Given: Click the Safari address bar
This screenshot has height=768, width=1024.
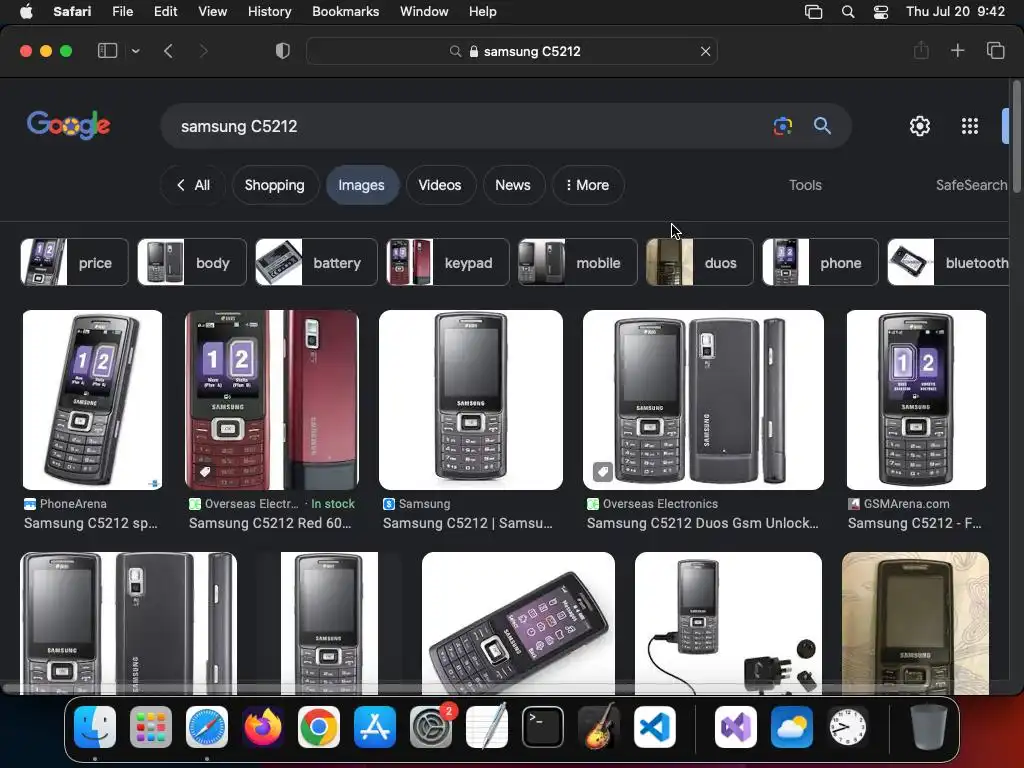Looking at the screenshot, I should coord(511,51).
